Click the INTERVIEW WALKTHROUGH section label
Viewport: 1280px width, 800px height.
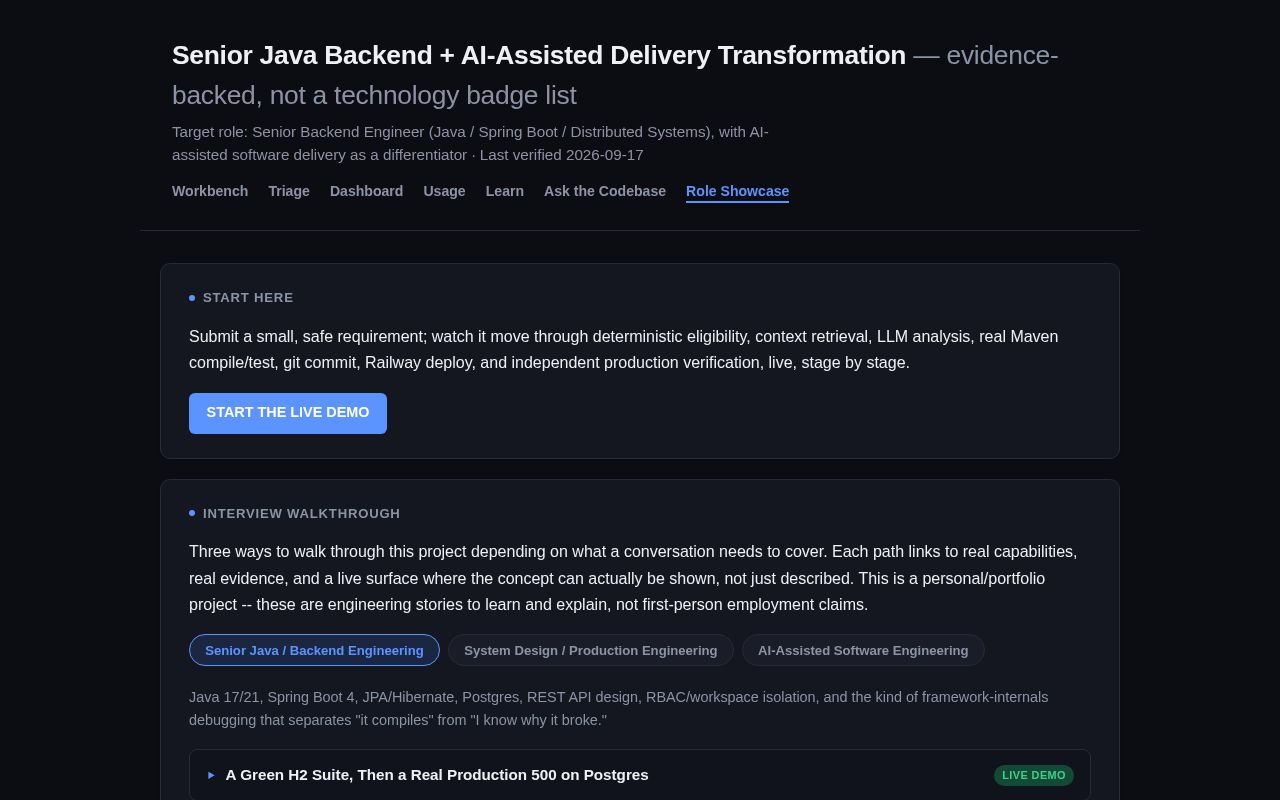click(301, 514)
